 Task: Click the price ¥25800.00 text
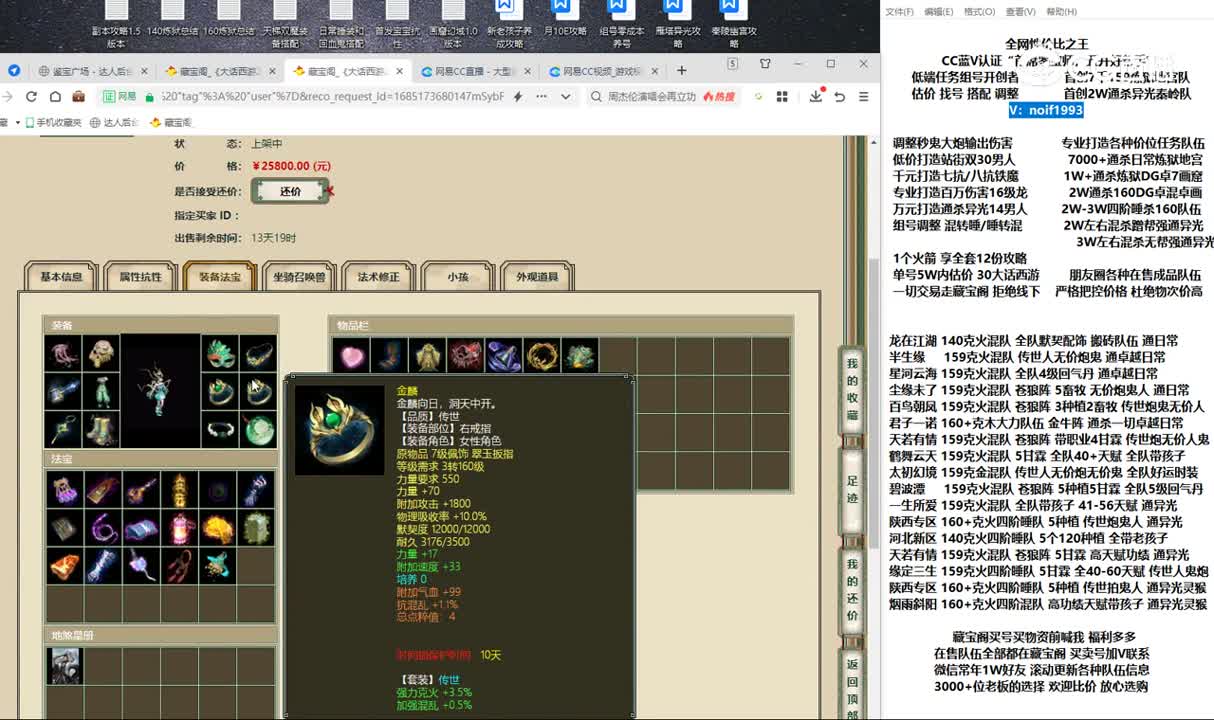coord(291,166)
